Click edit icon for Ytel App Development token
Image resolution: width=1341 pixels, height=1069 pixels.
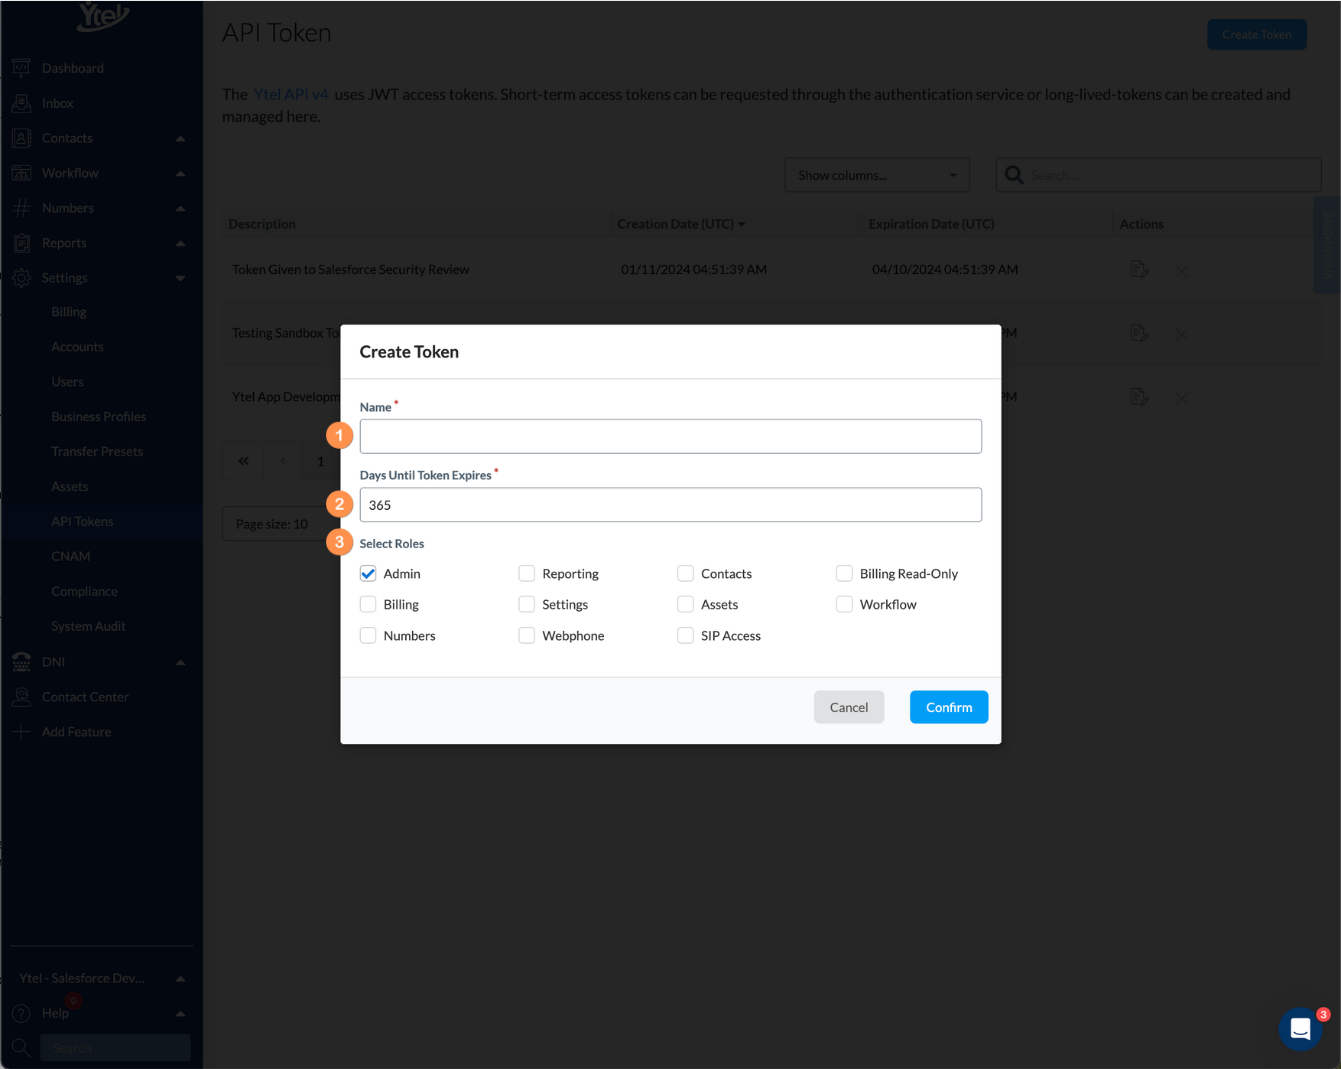click(x=1139, y=397)
